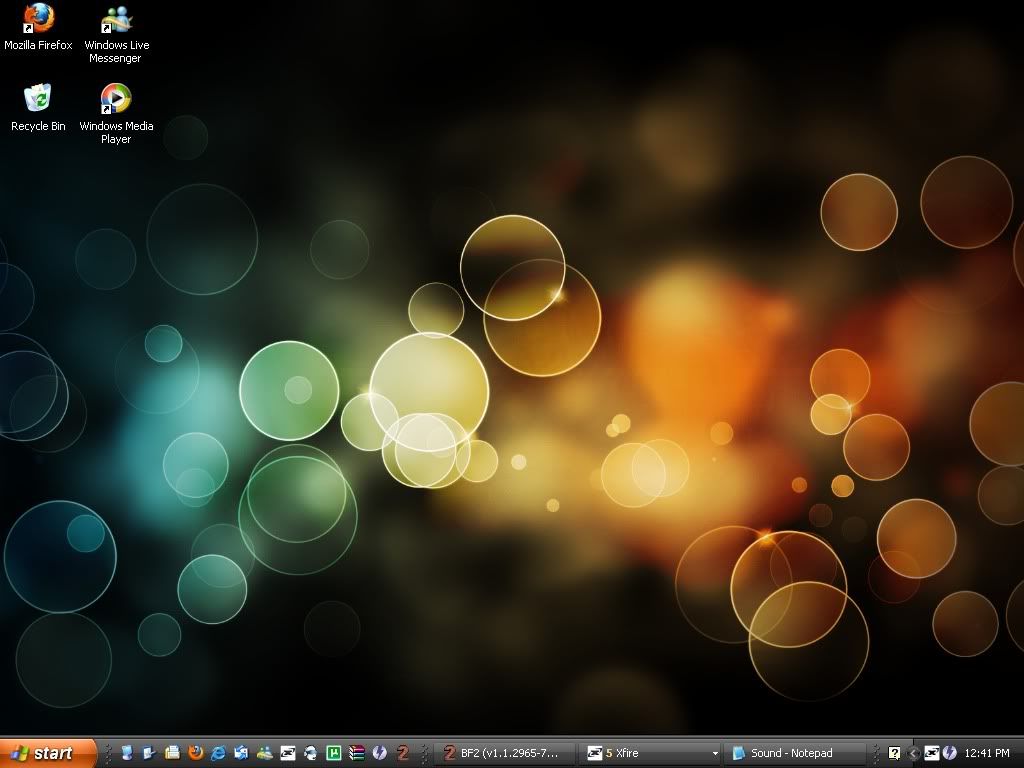Launch Internet Explorer from the quick launch bar

pos(218,753)
